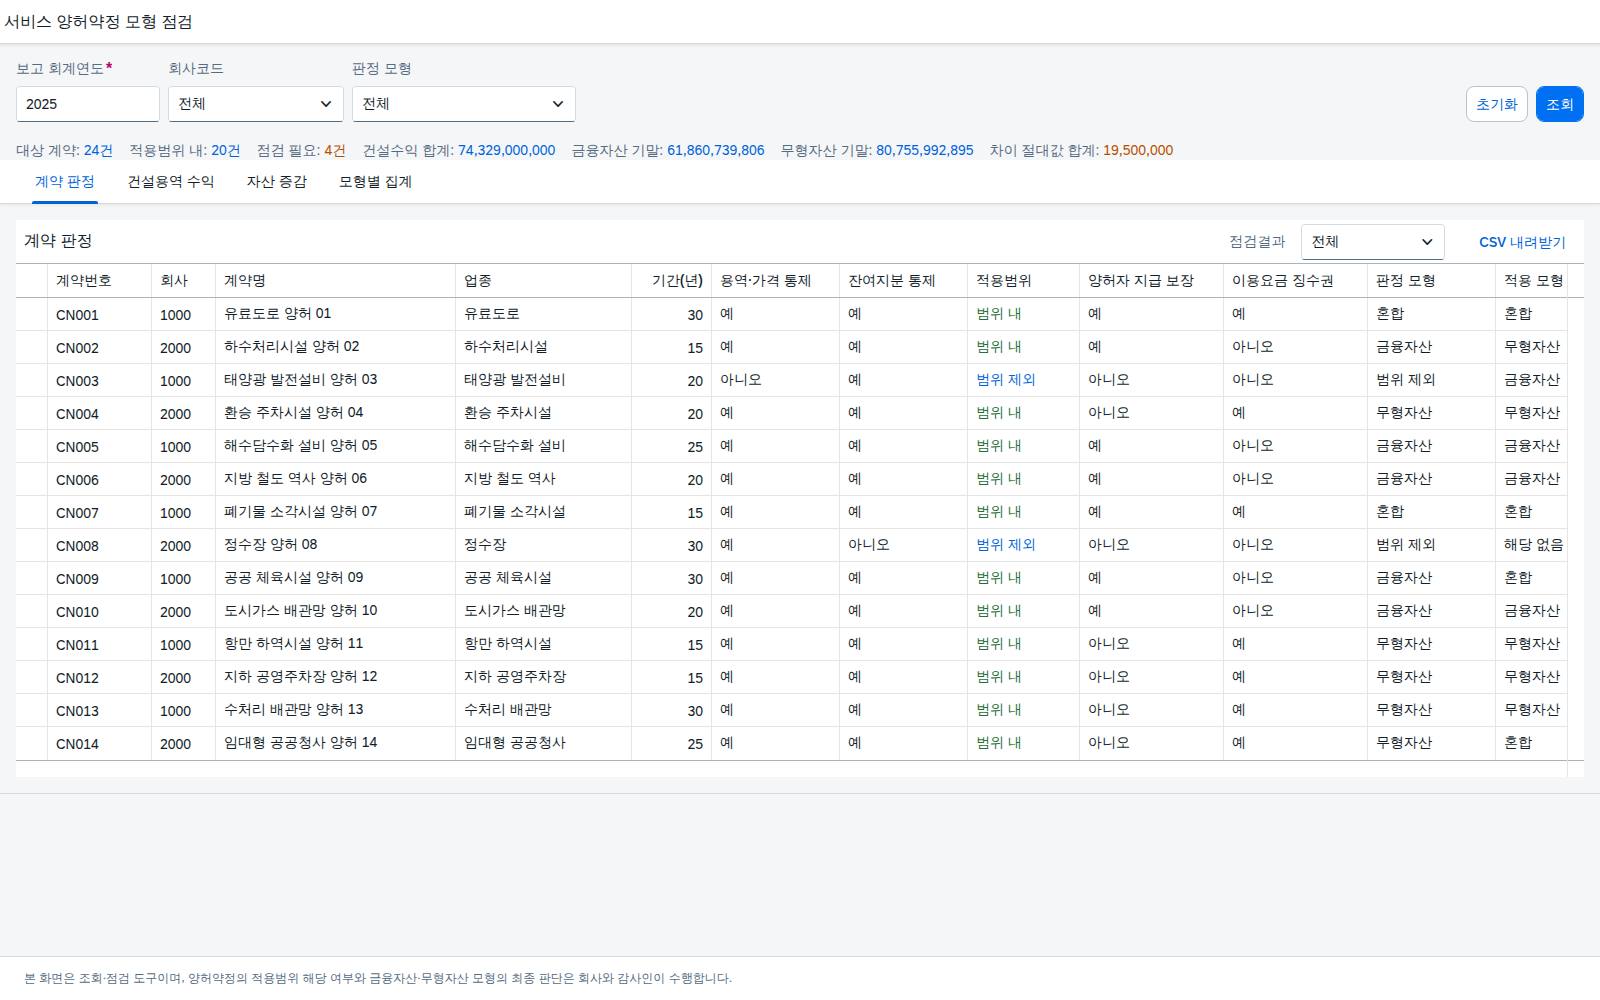
Task: Select contract number CN005
Action: tap(77, 447)
